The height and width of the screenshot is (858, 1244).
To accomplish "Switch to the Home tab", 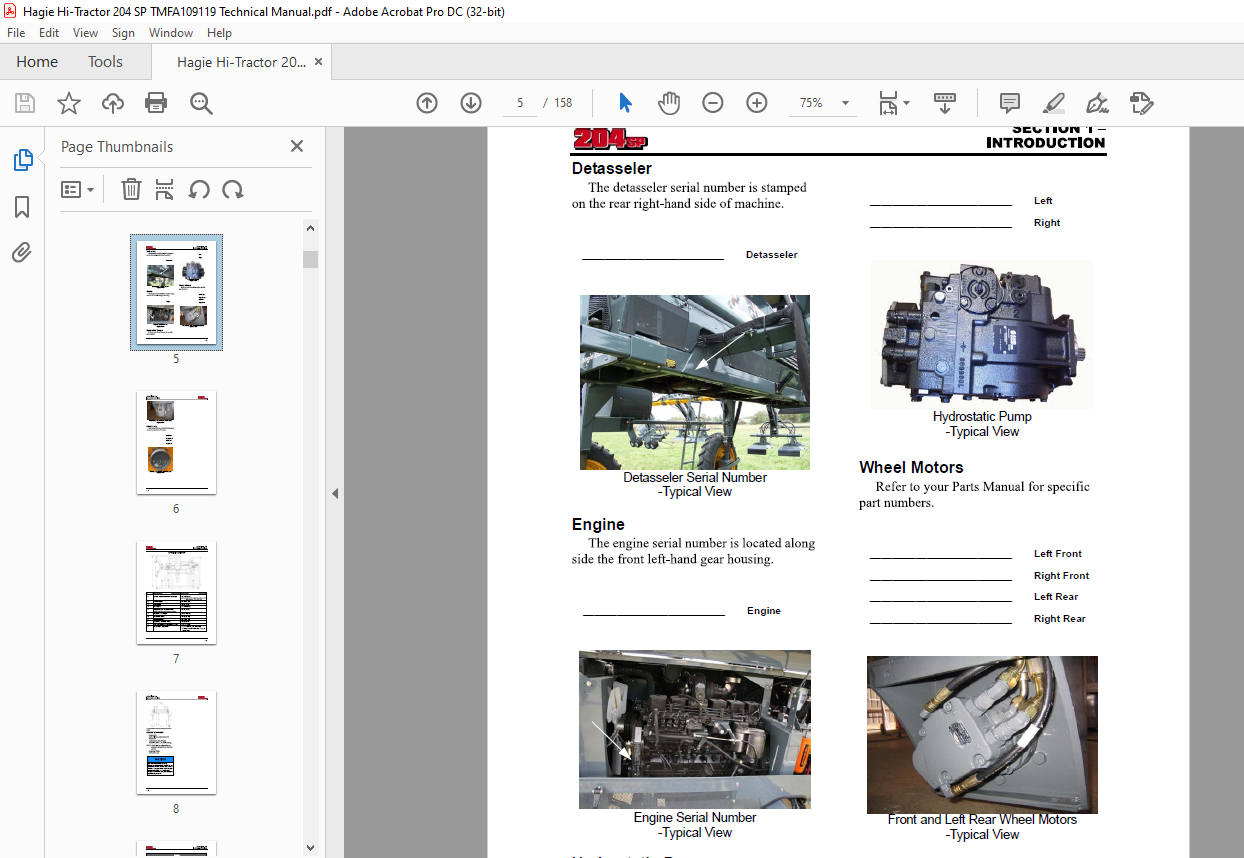I will 37,62.
